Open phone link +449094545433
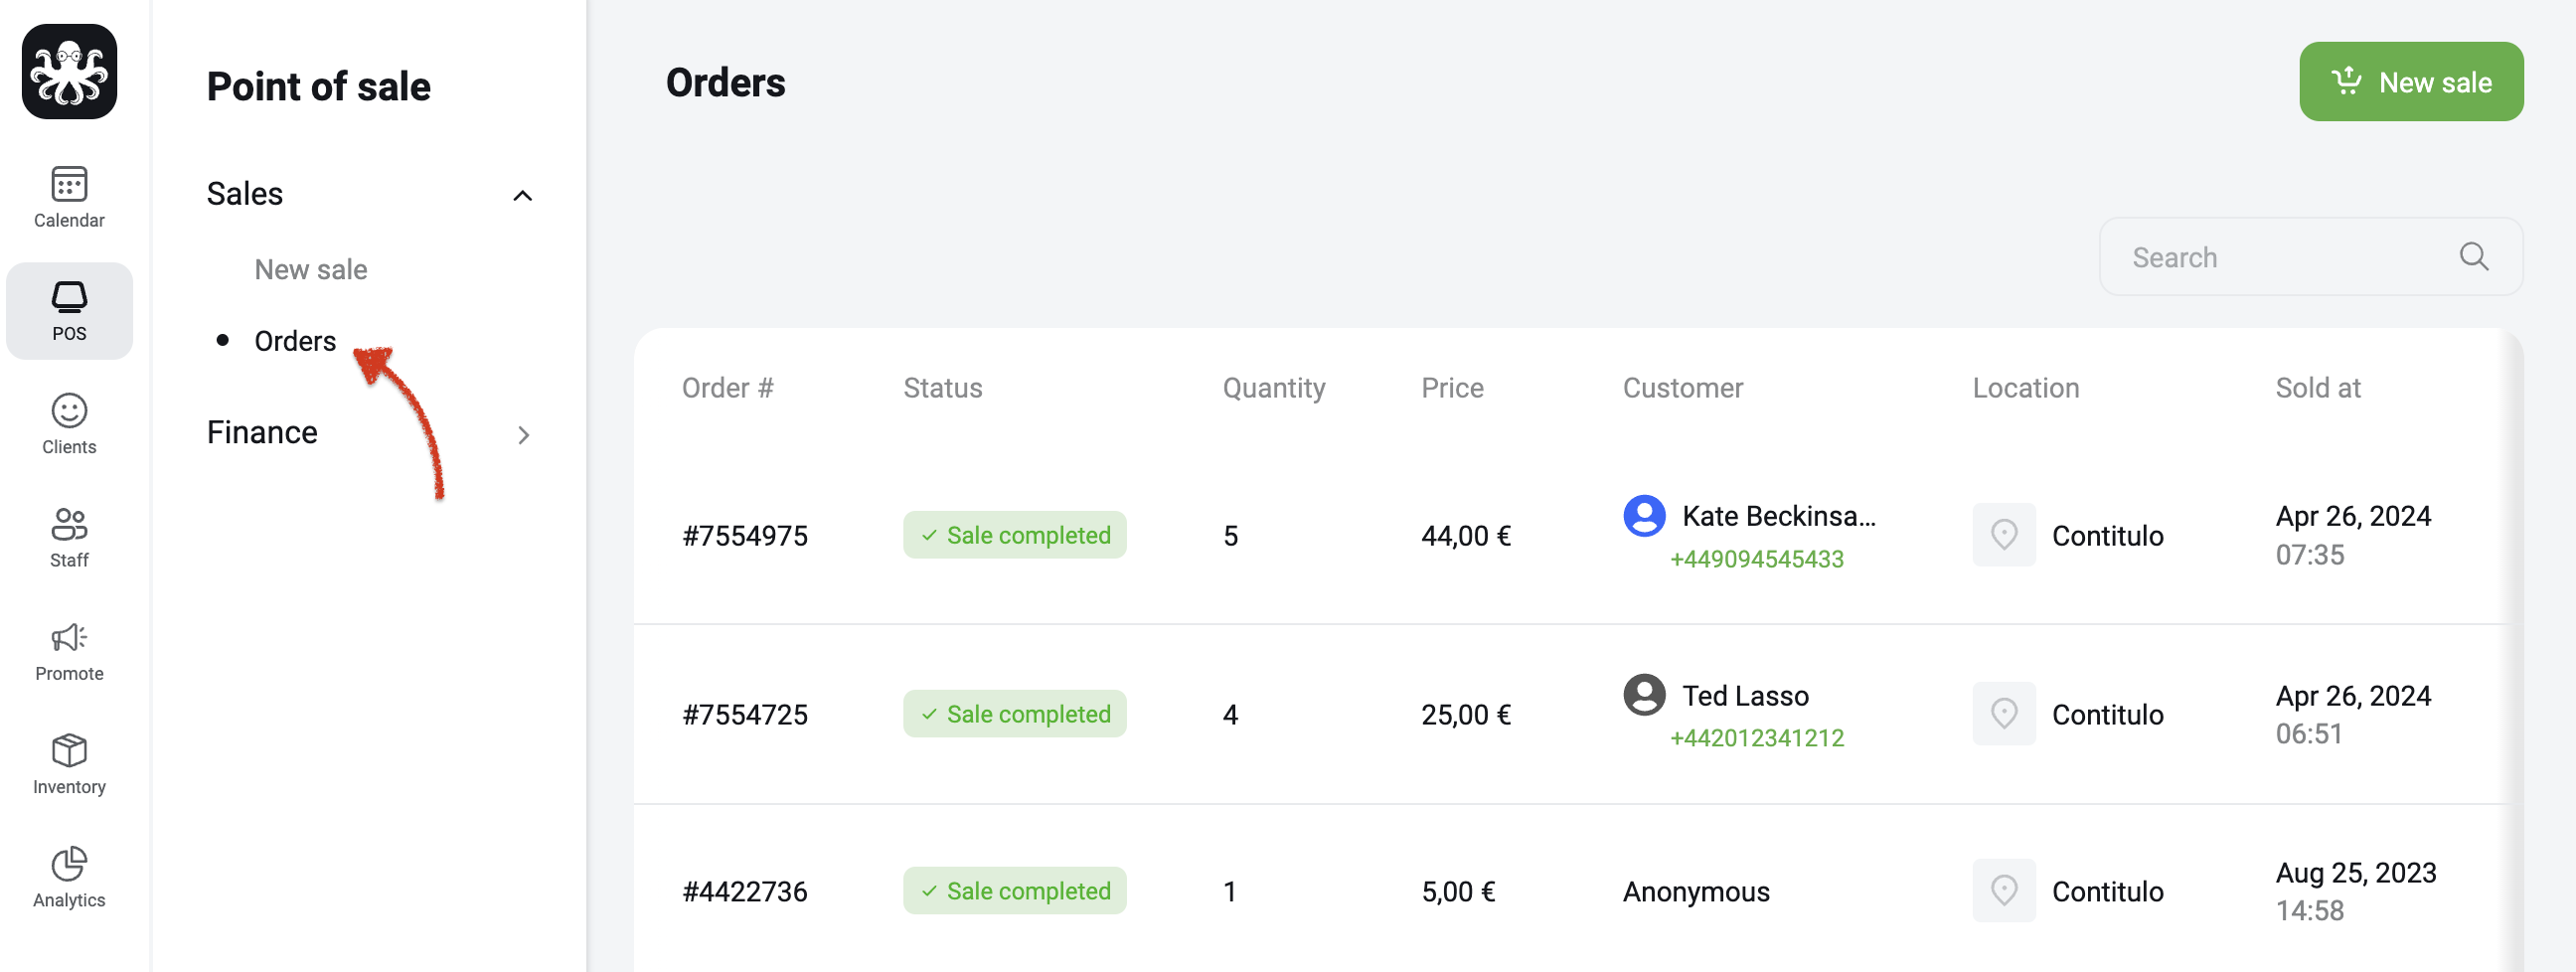 coord(1756,559)
